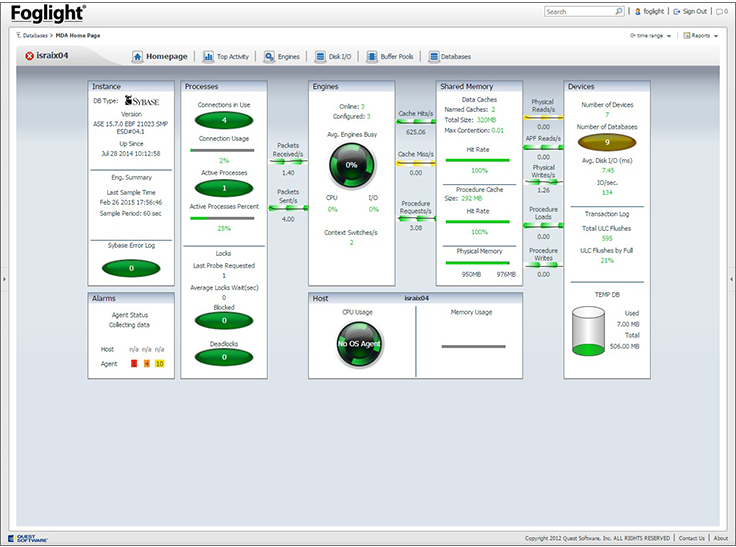Click the Active Processes Percent bar
Screen dimensions: 736x547
point(222,218)
